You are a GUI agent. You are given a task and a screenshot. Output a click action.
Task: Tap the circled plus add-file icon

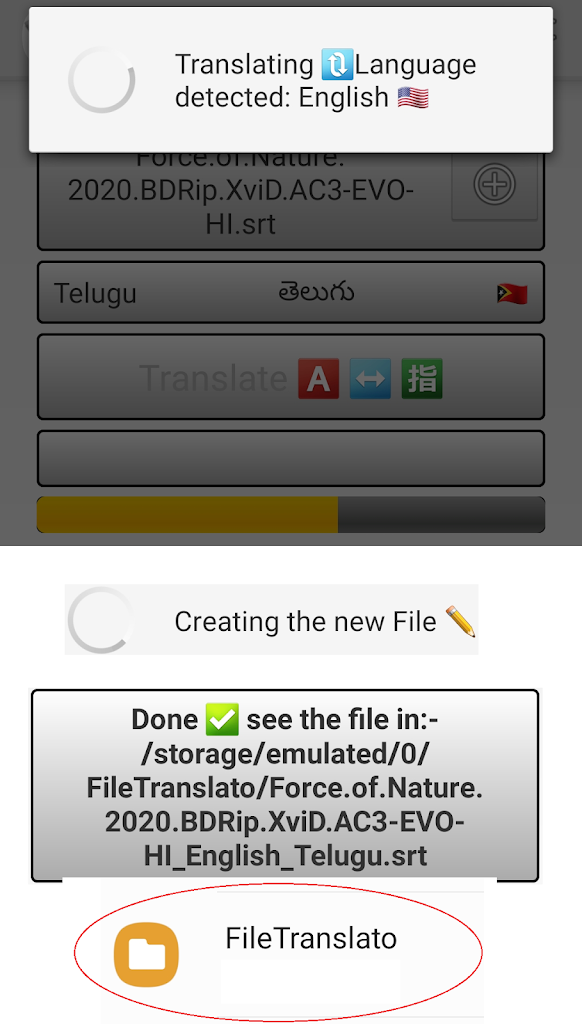click(x=494, y=185)
